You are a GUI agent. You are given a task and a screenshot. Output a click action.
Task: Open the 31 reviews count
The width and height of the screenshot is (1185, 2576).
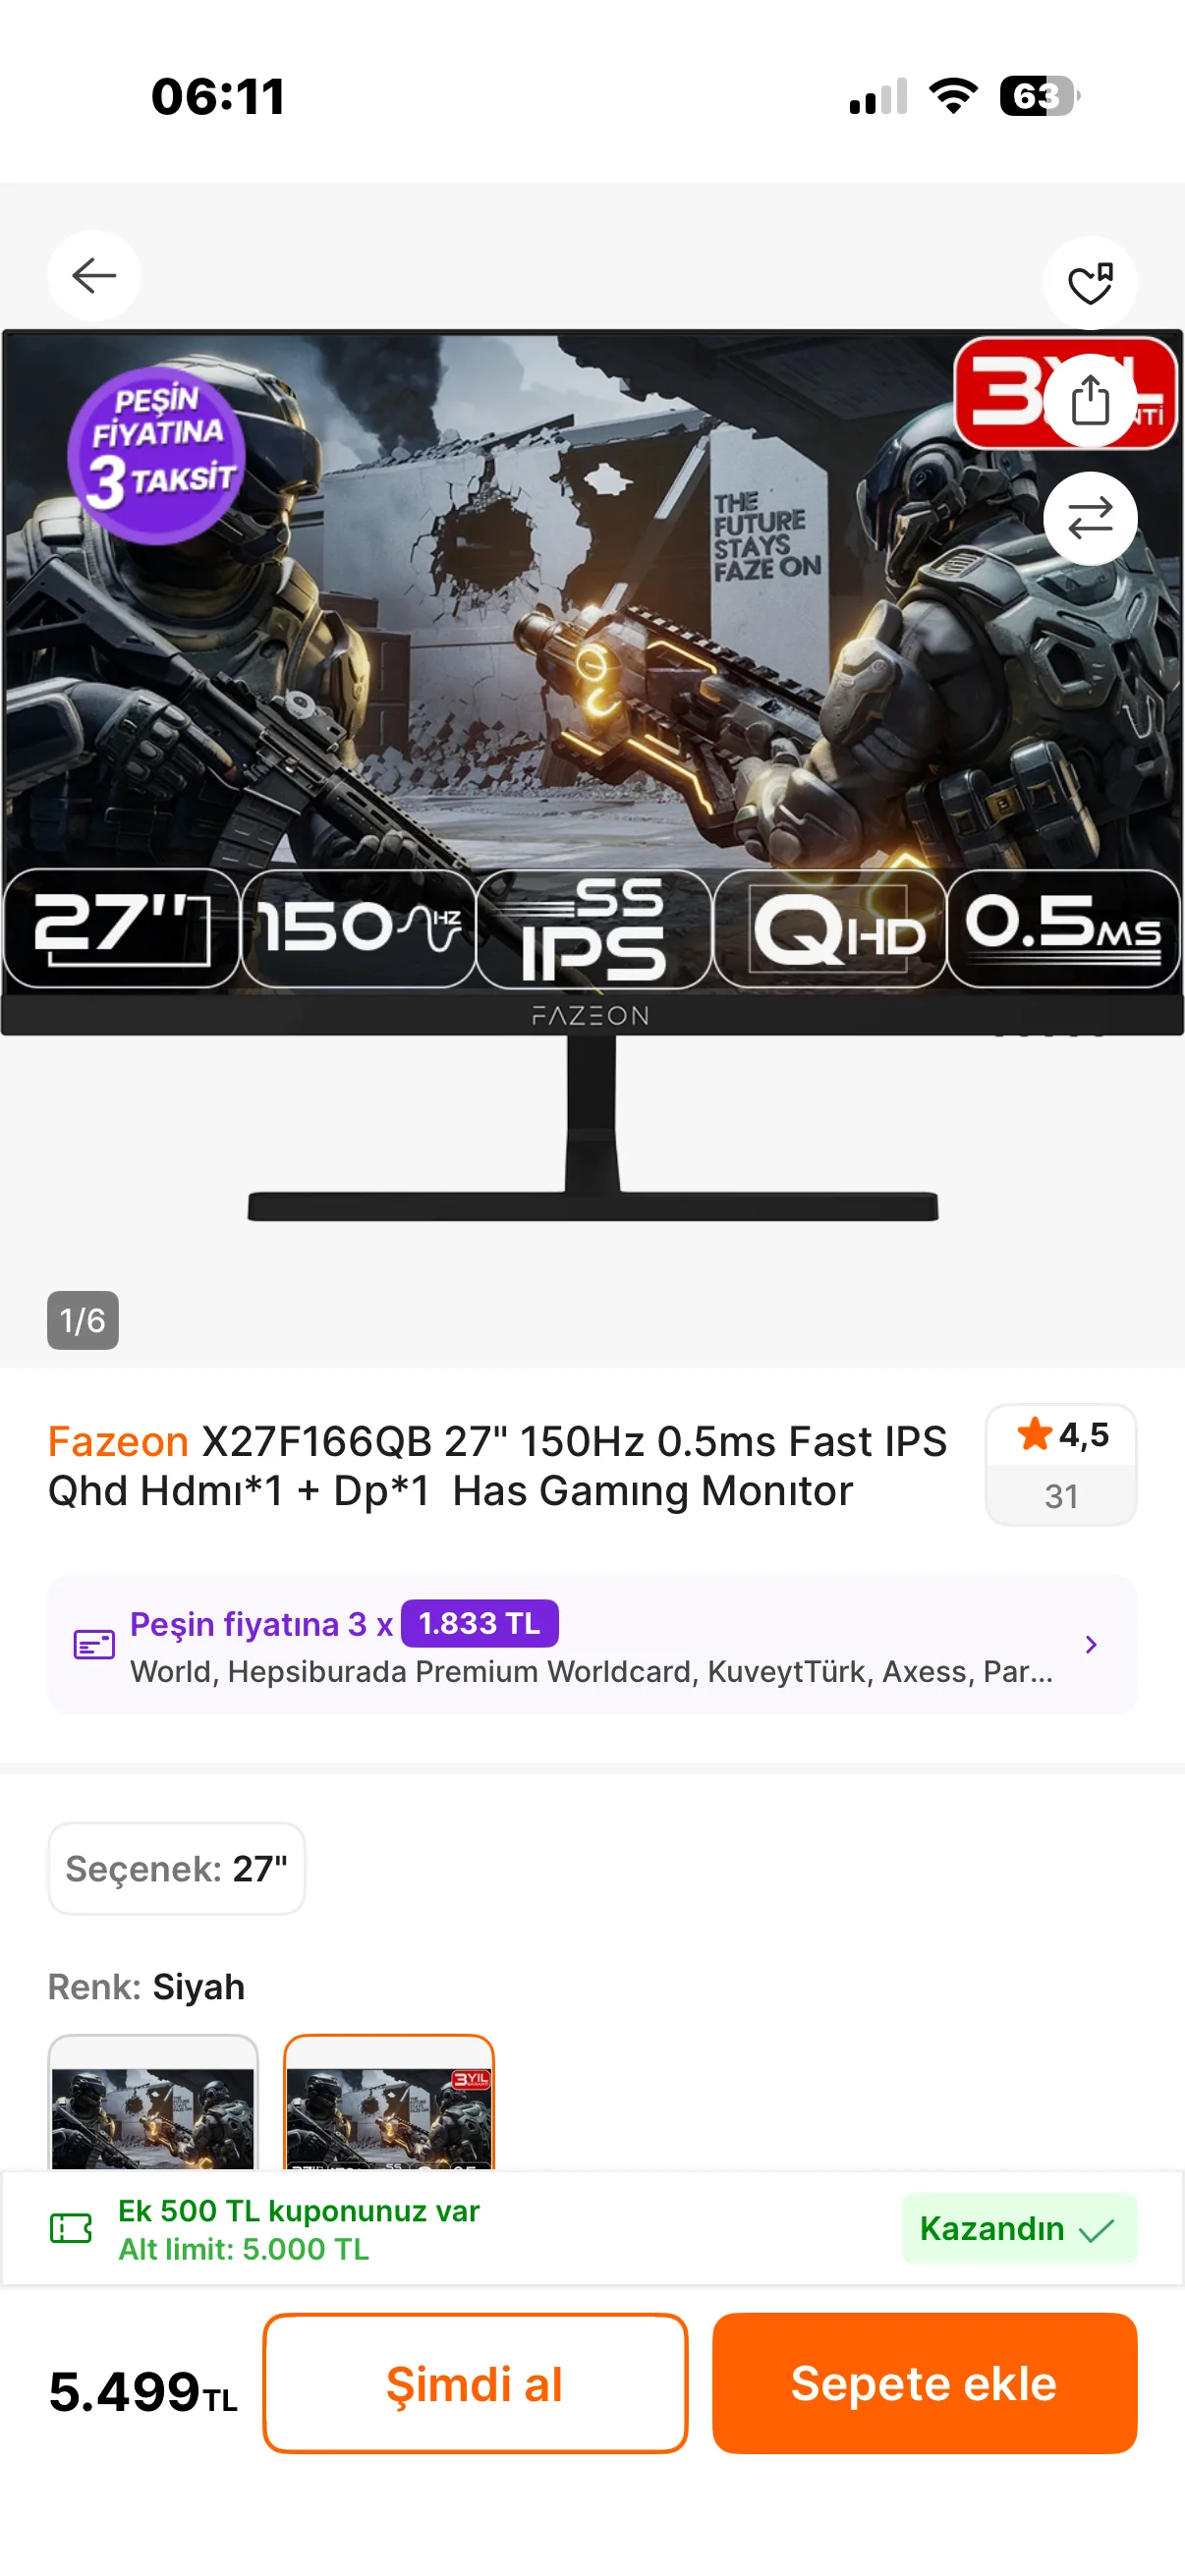click(x=1061, y=1496)
